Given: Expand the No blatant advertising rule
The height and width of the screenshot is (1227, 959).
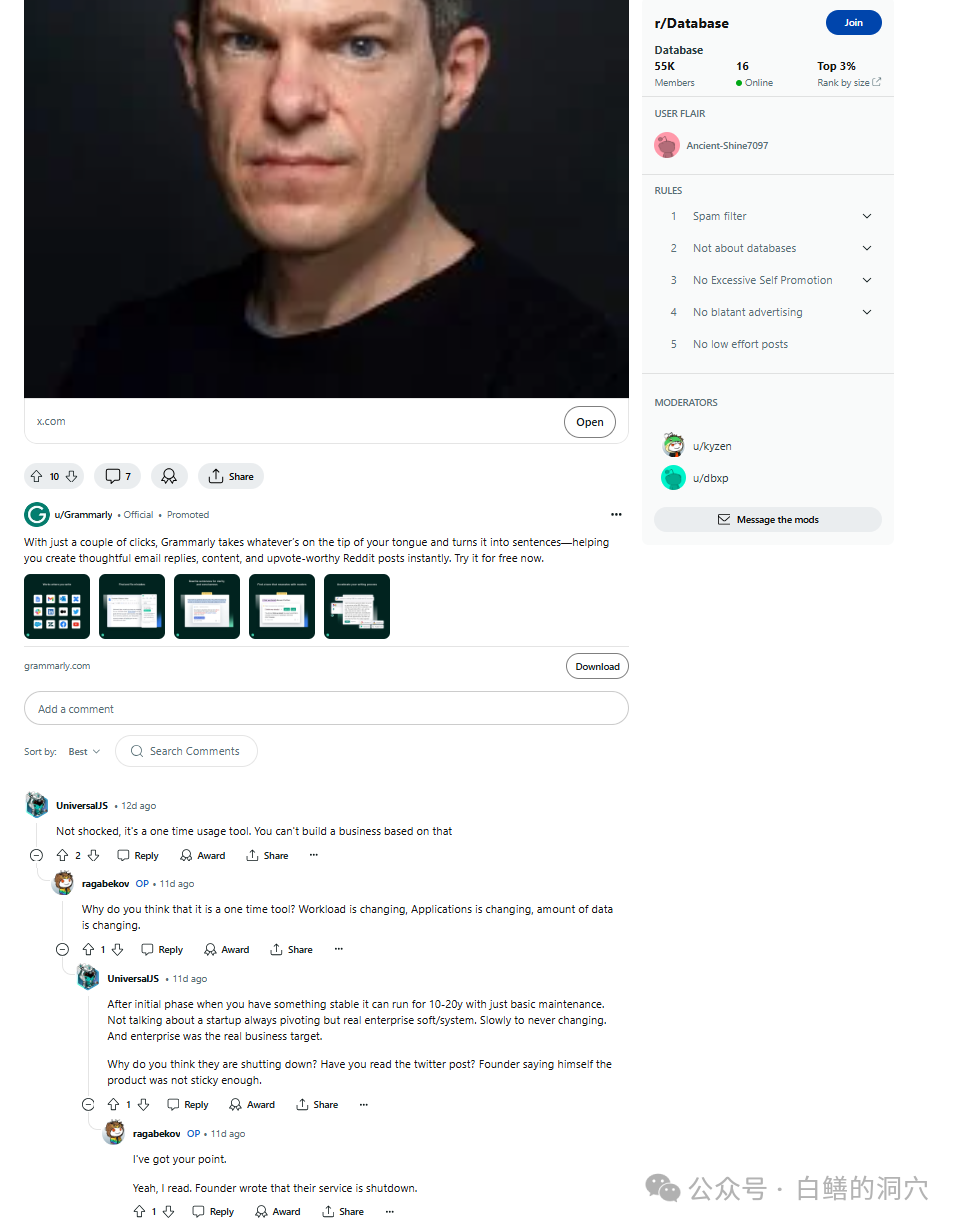Looking at the screenshot, I should 867,312.
